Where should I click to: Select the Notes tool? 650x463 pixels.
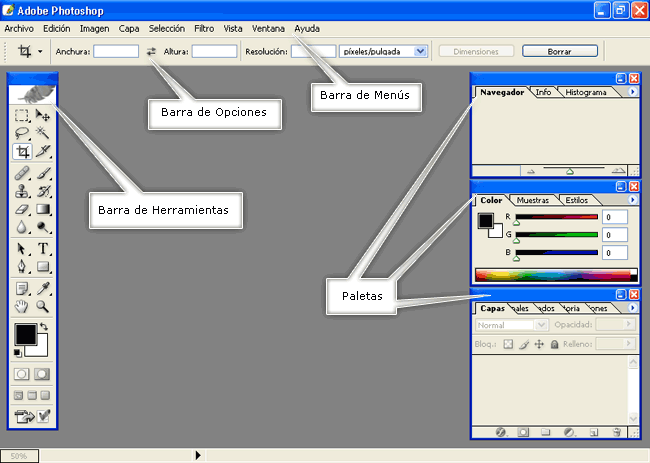click(22, 288)
